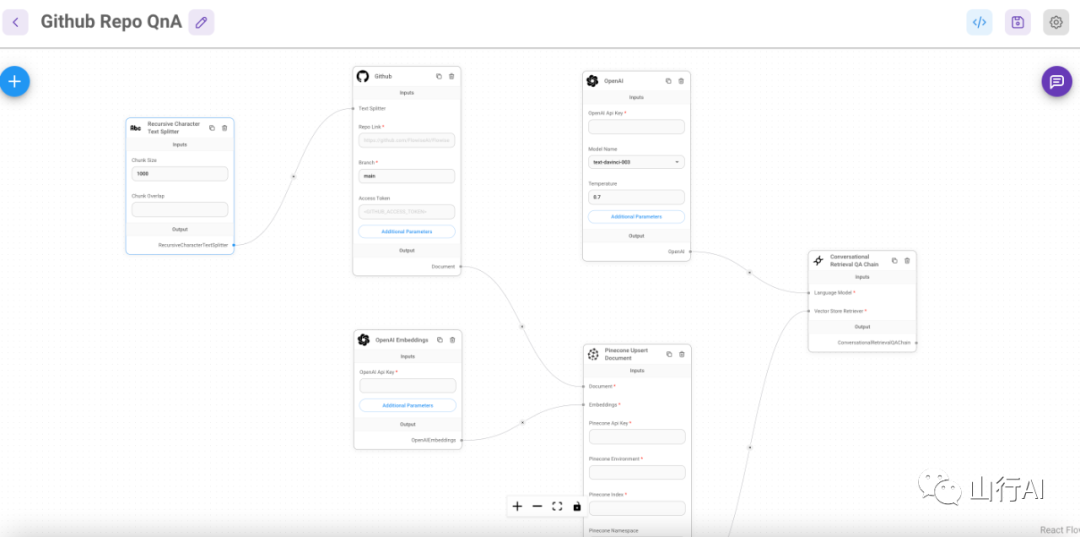Save the chatflow with the disk icon
Viewport: 1080px width, 537px height.
(x=1017, y=22)
